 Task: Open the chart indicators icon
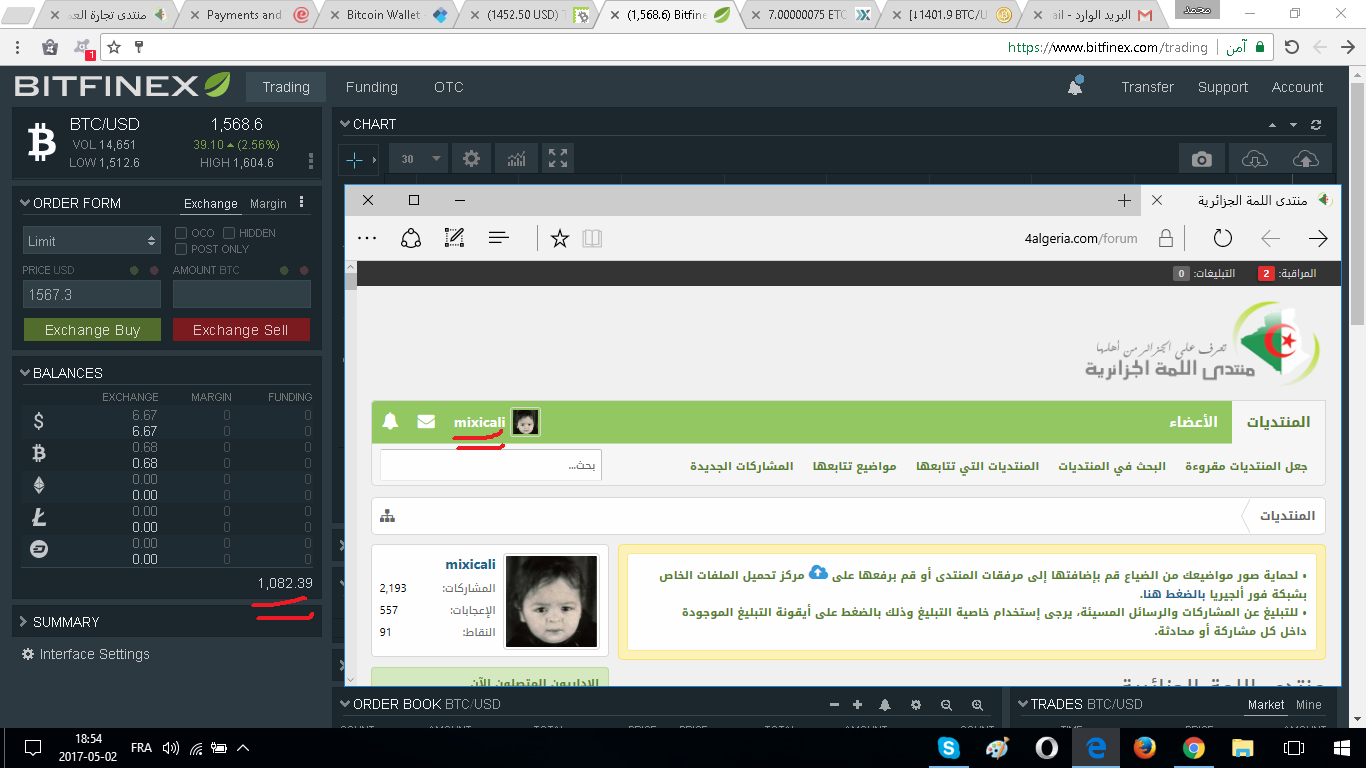pos(516,159)
